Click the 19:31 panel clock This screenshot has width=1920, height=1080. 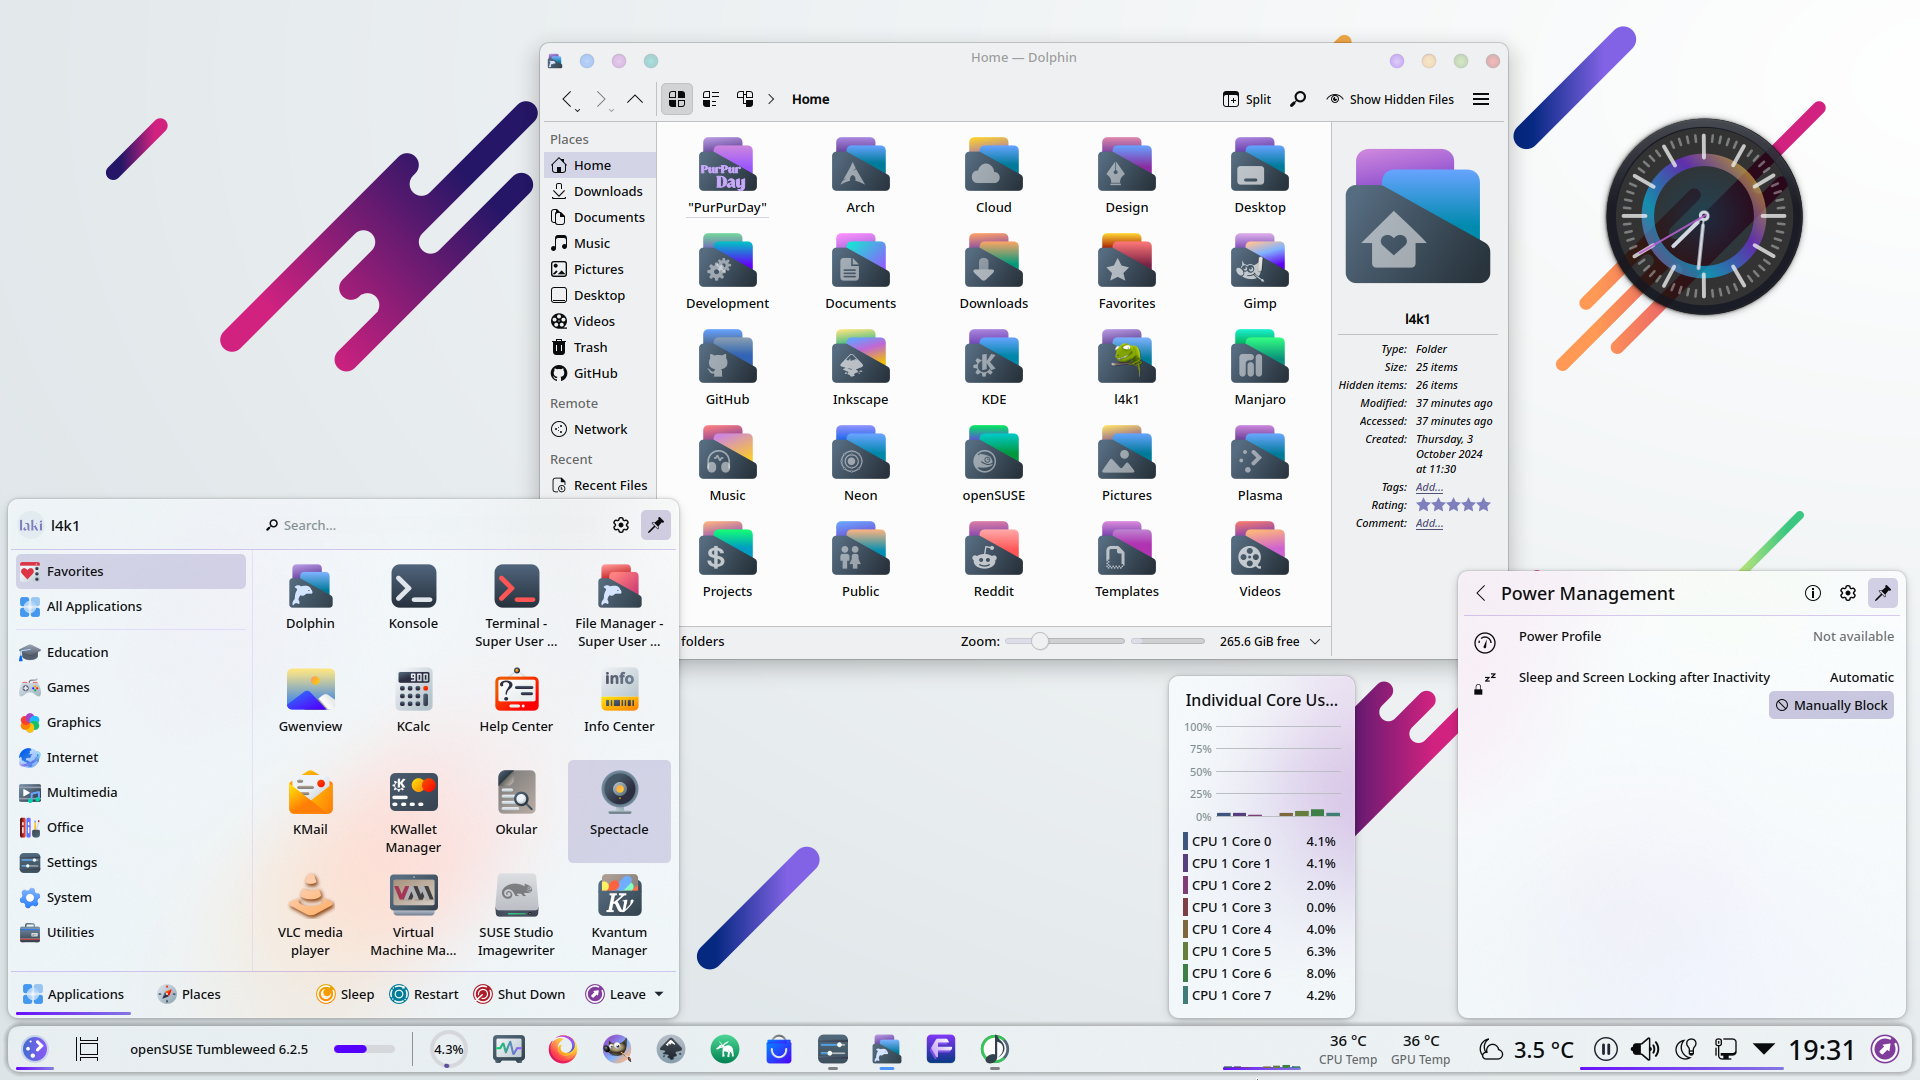coord(1821,1049)
